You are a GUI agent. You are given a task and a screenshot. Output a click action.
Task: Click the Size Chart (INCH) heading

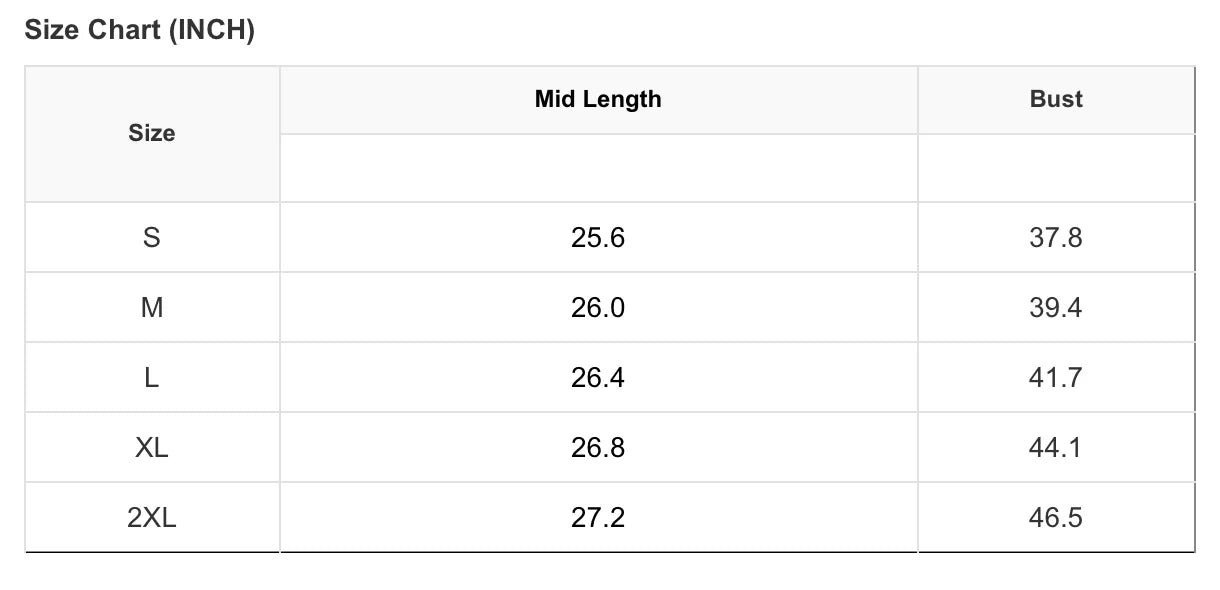pyautogui.click(x=140, y=31)
